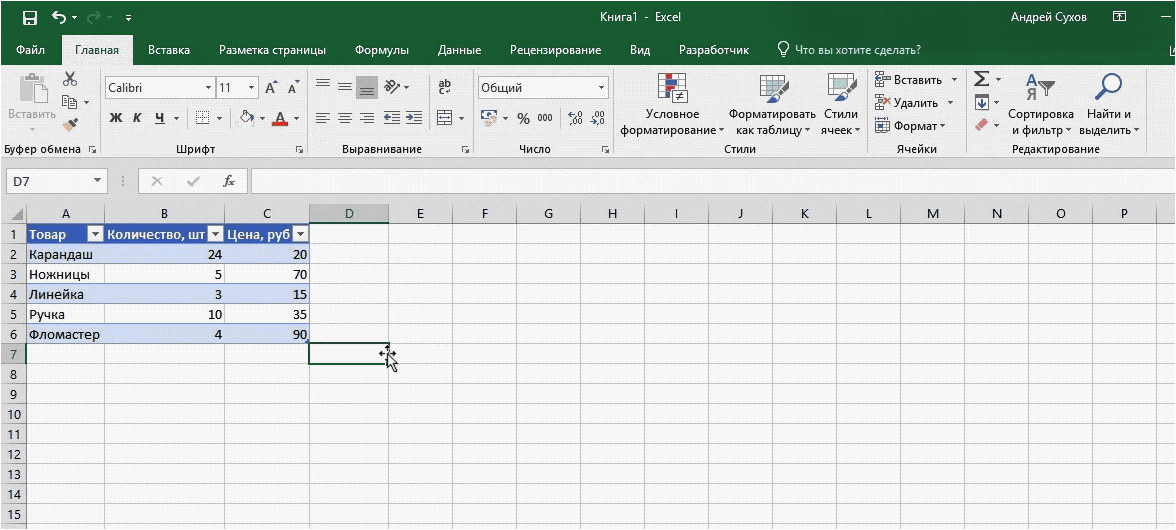1176x530 pixels.
Task: Click the Format Painter brush icon
Action: point(70,125)
